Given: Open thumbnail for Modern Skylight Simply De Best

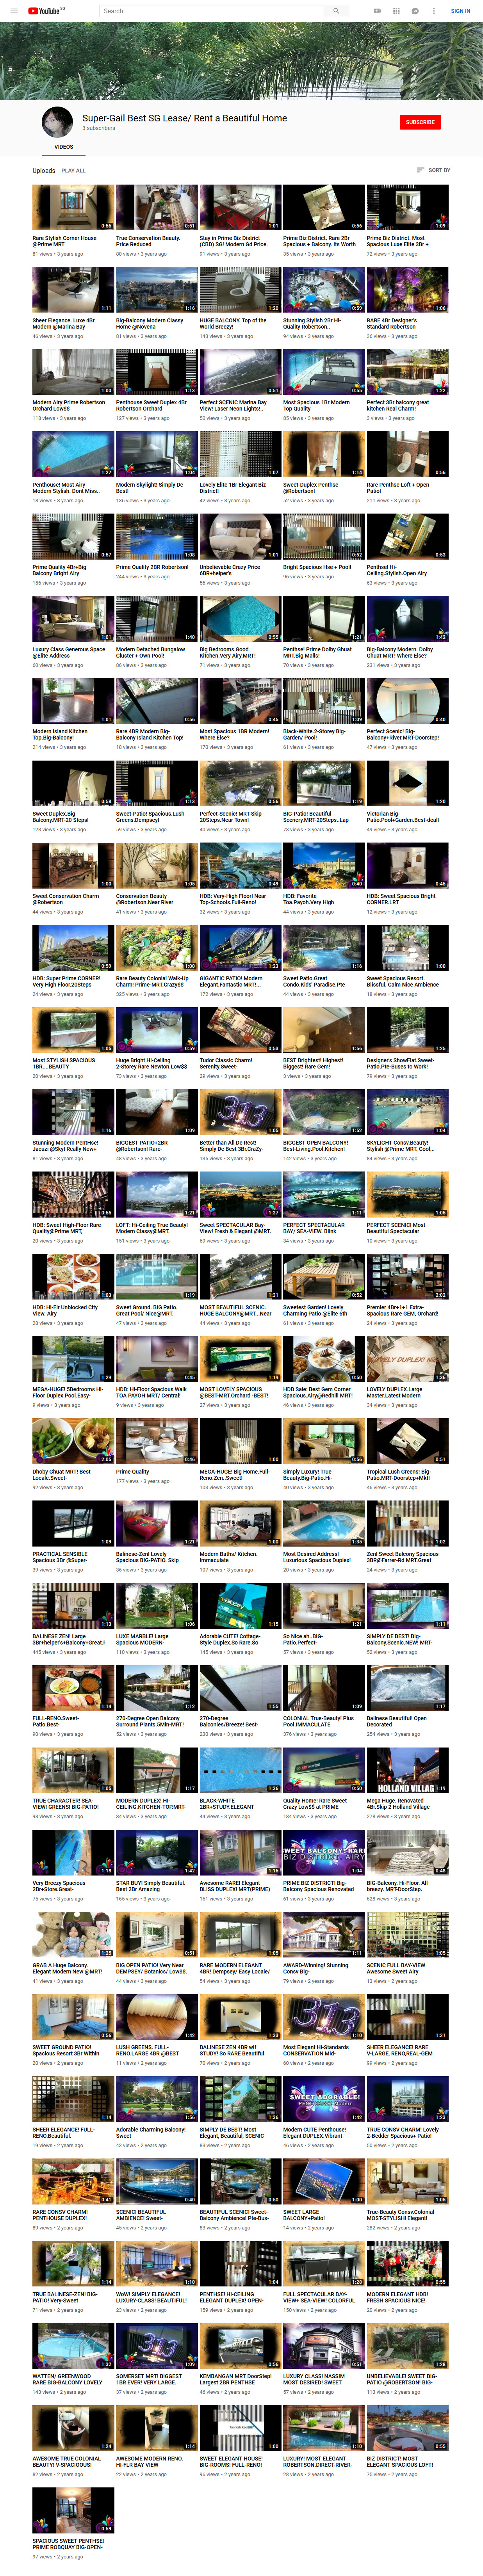Looking at the screenshot, I should tap(157, 454).
